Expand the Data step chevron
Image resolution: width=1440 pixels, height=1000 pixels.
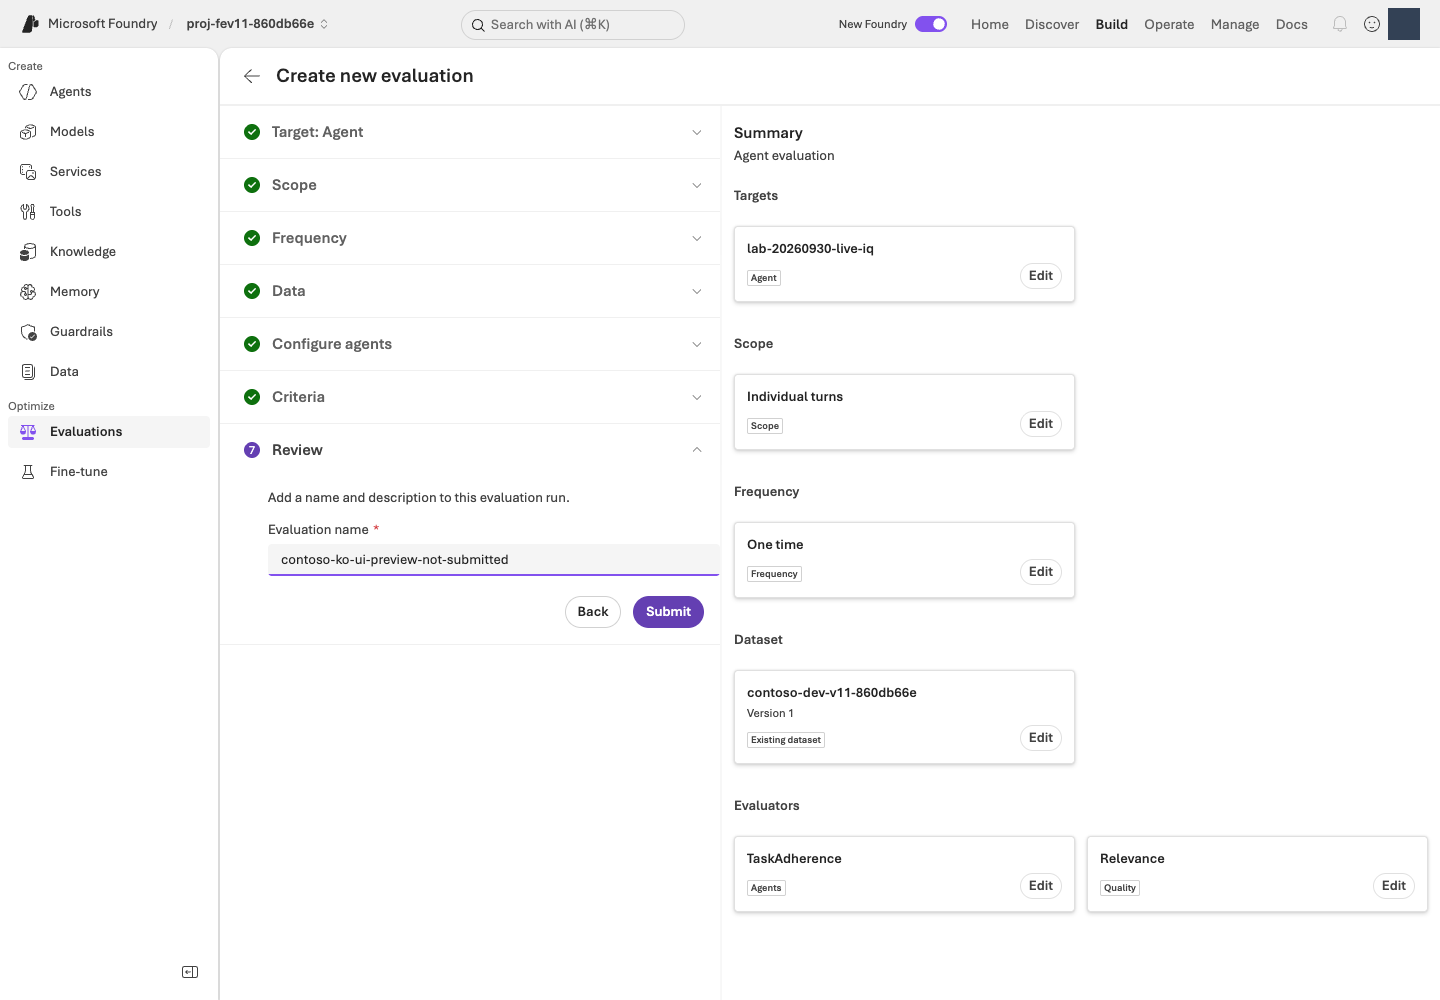[697, 291]
